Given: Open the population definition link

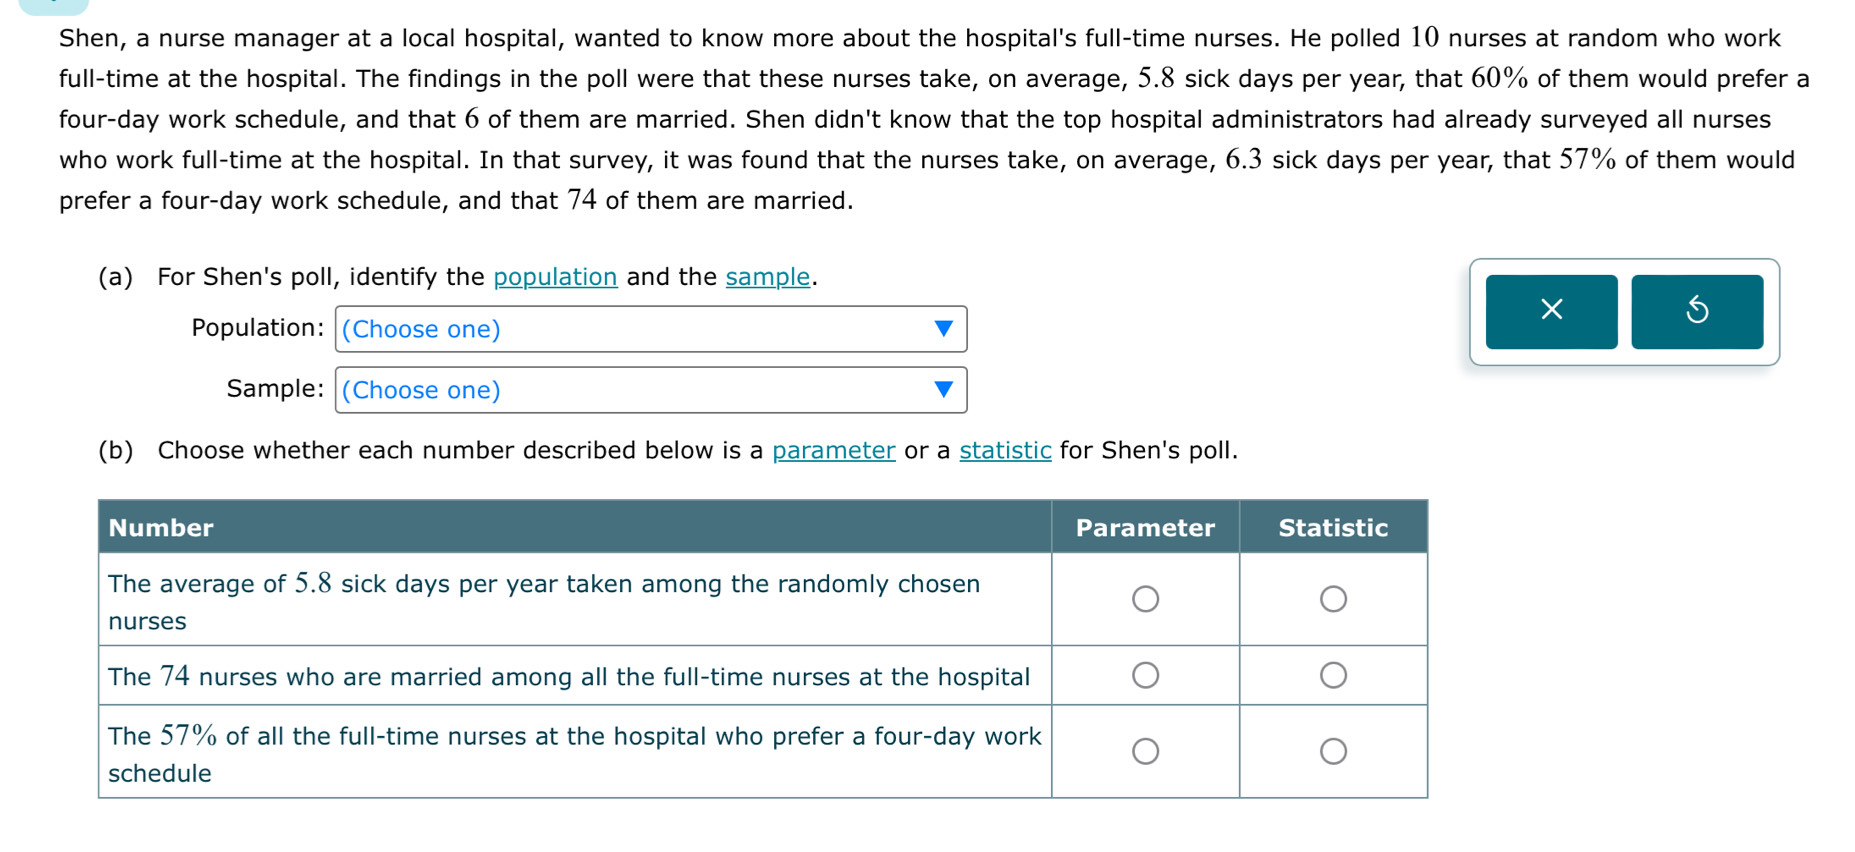Looking at the screenshot, I should coord(555,277).
